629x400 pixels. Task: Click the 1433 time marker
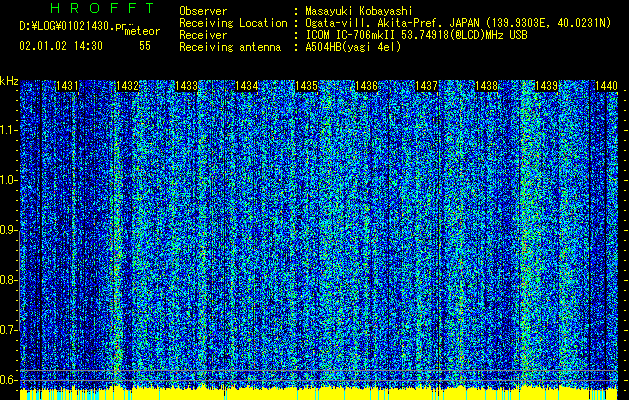187,86
